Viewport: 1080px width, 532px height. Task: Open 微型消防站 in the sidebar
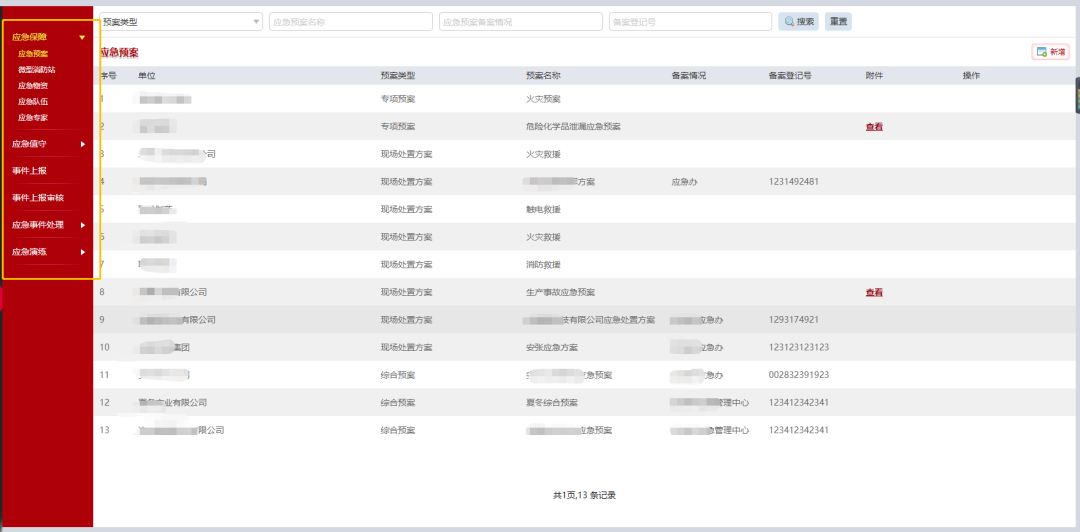[x=37, y=70]
